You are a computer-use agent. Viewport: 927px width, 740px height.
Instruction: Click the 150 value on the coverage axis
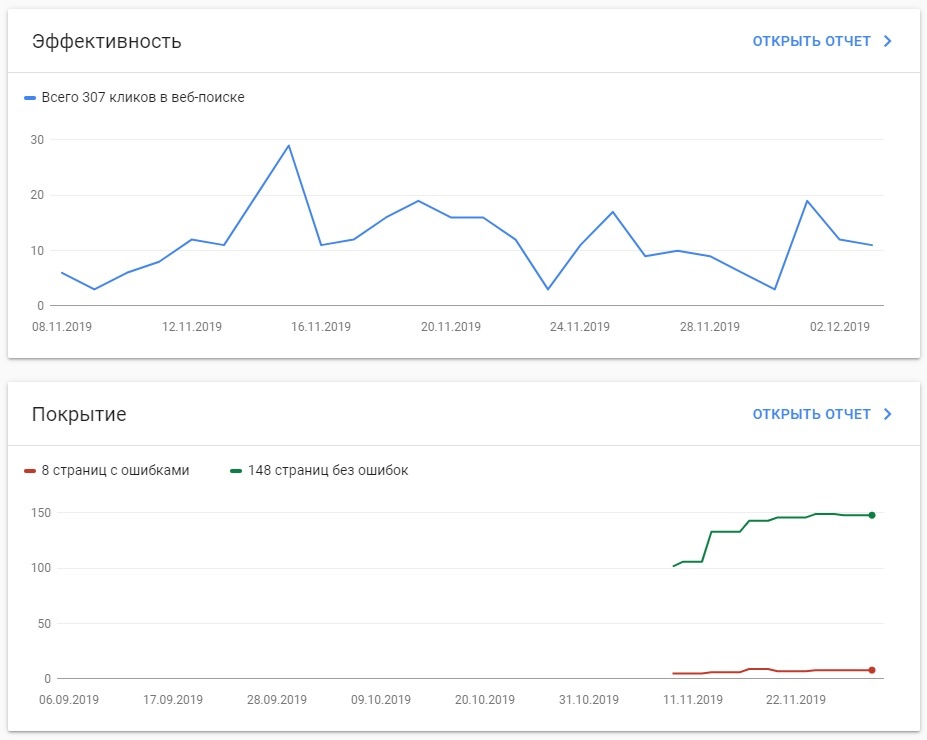point(42,513)
